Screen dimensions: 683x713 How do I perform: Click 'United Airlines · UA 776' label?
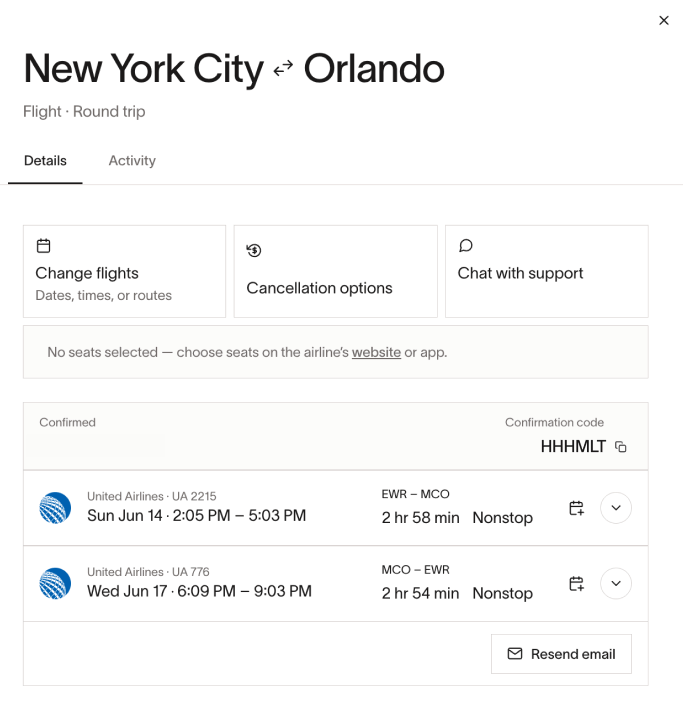[148, 572]
